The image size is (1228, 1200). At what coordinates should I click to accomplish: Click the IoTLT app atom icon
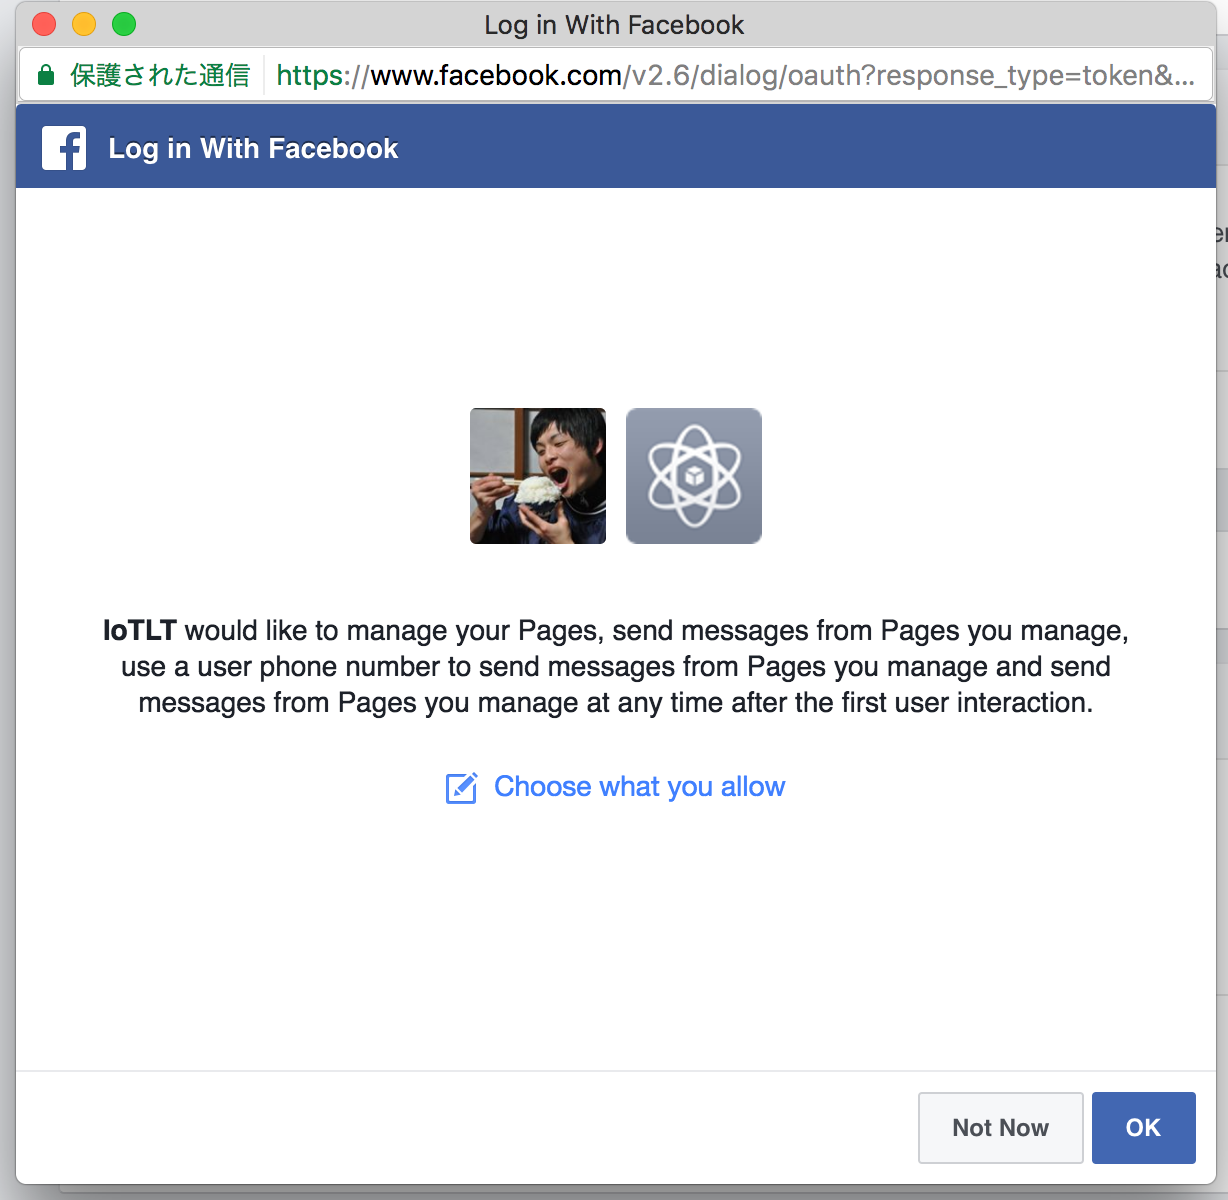pos(694,476)
